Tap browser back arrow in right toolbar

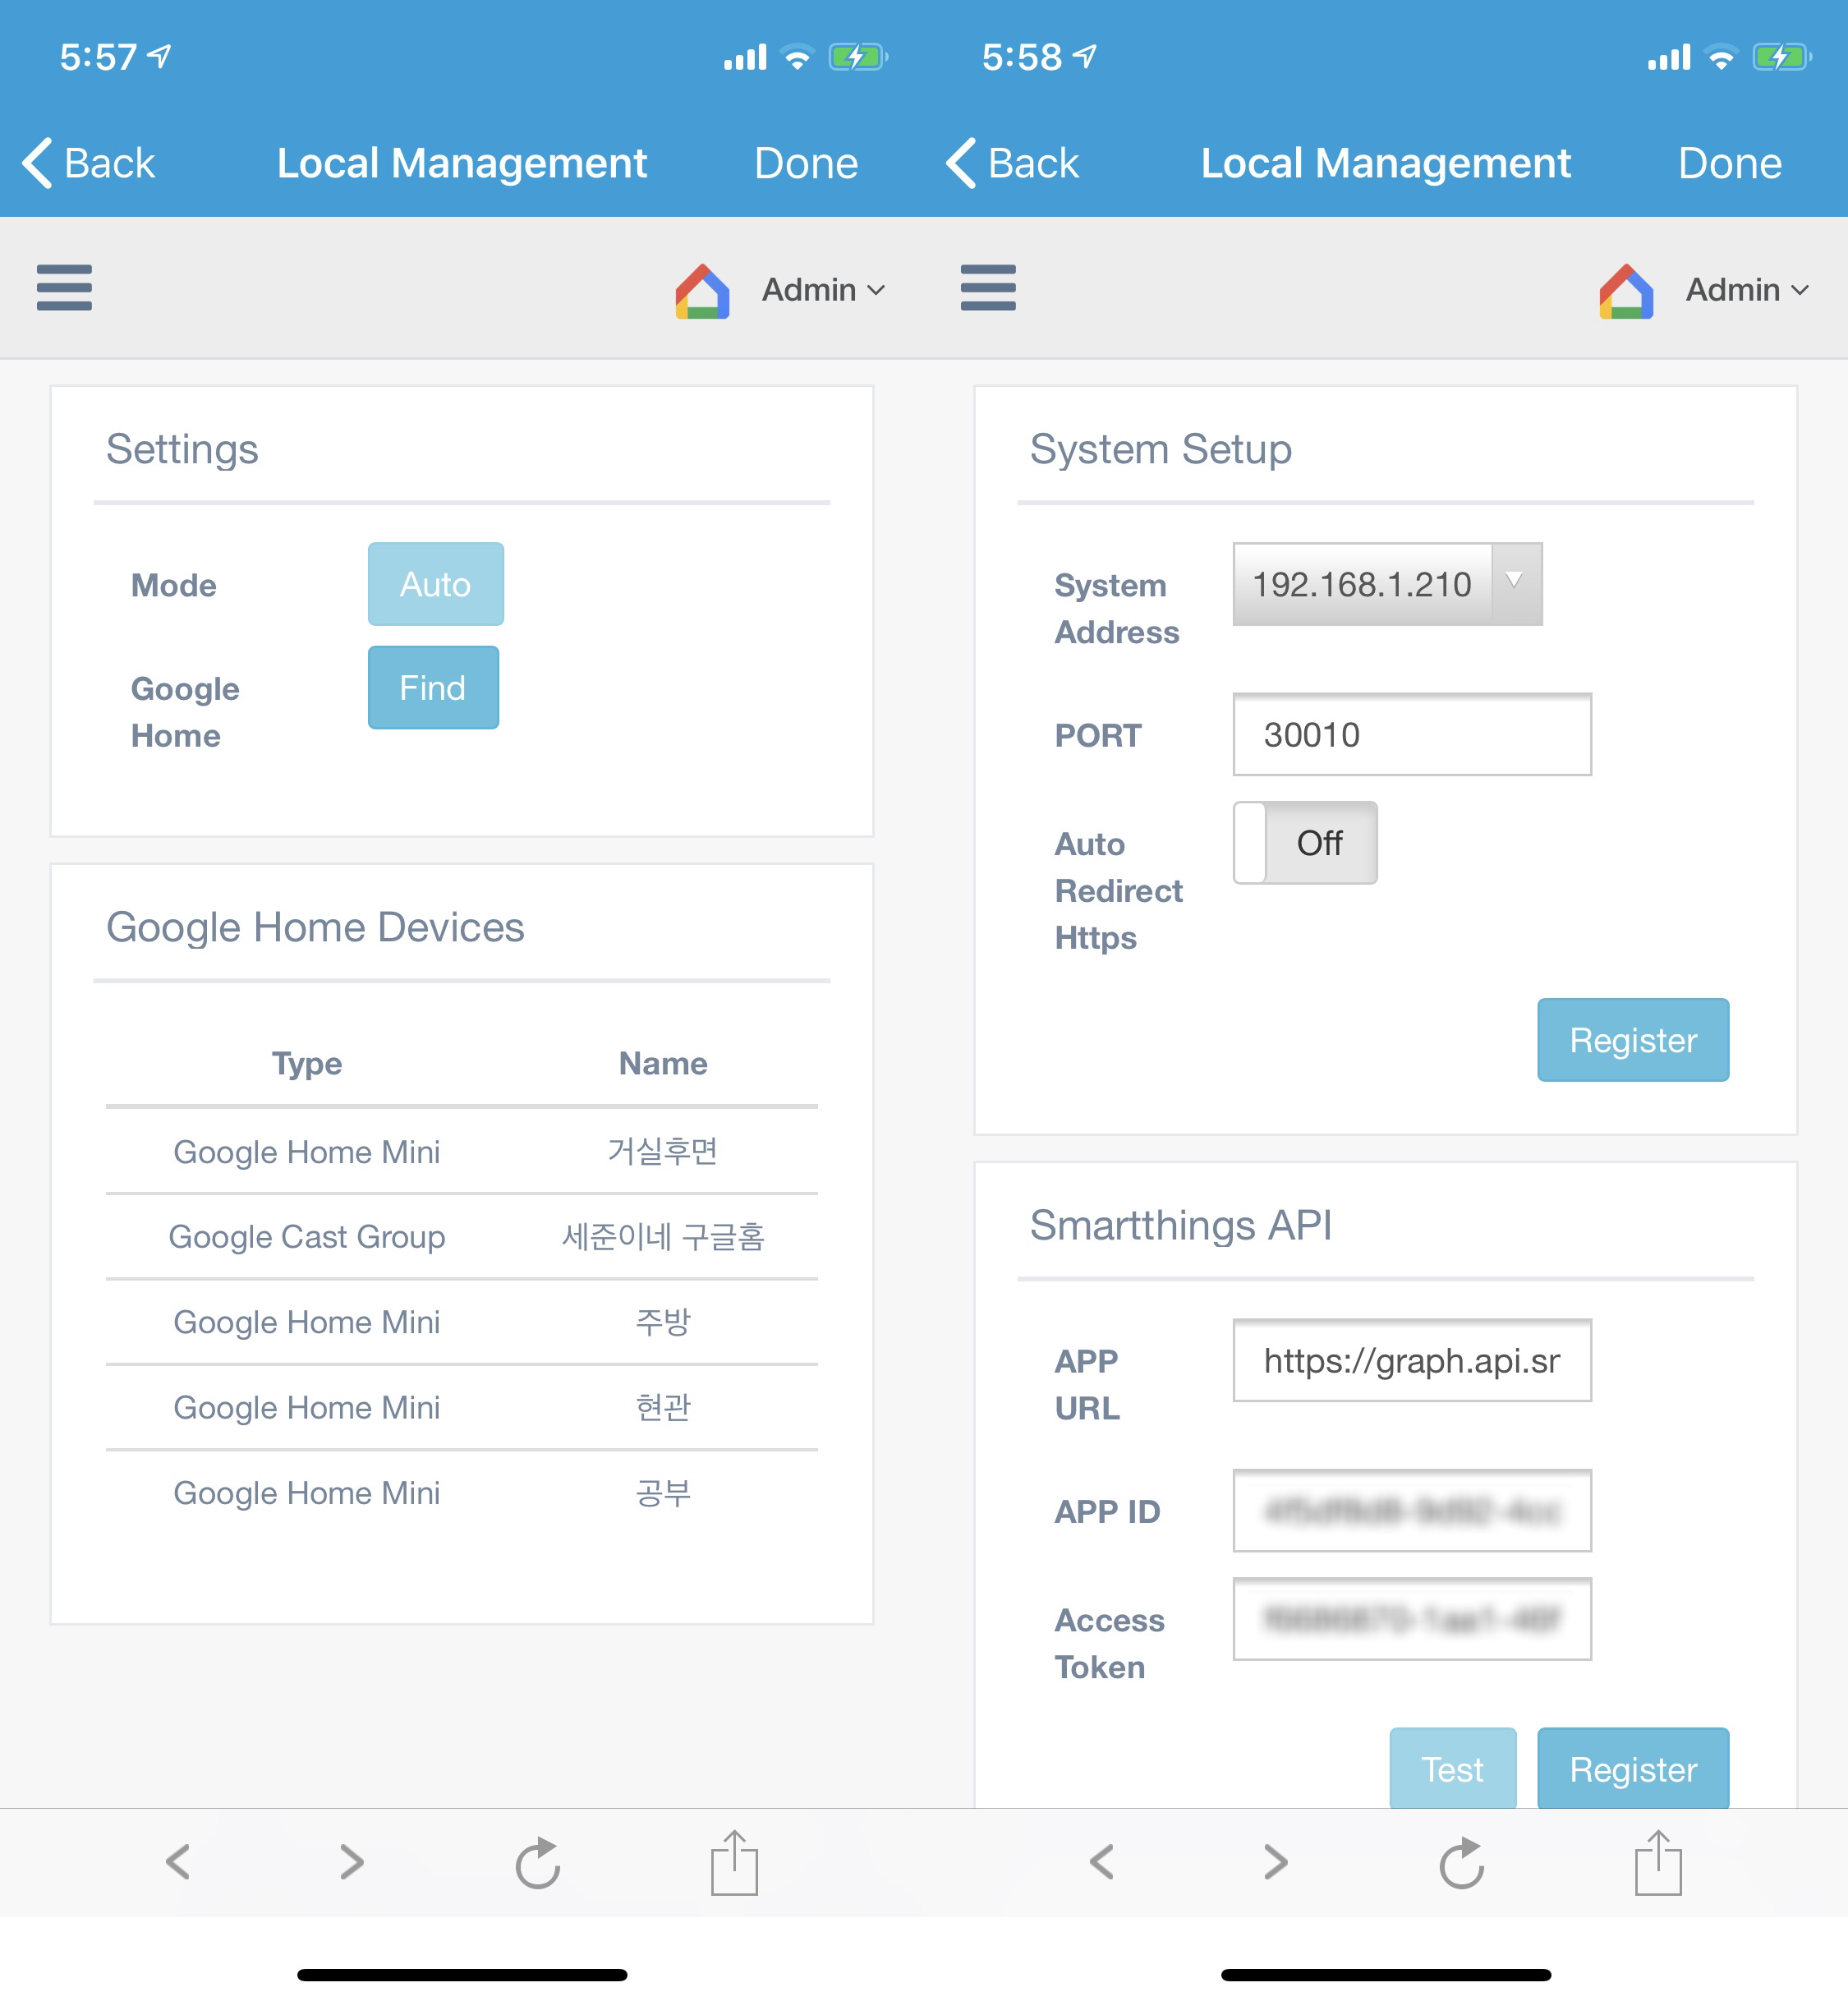point(1102,1862)
